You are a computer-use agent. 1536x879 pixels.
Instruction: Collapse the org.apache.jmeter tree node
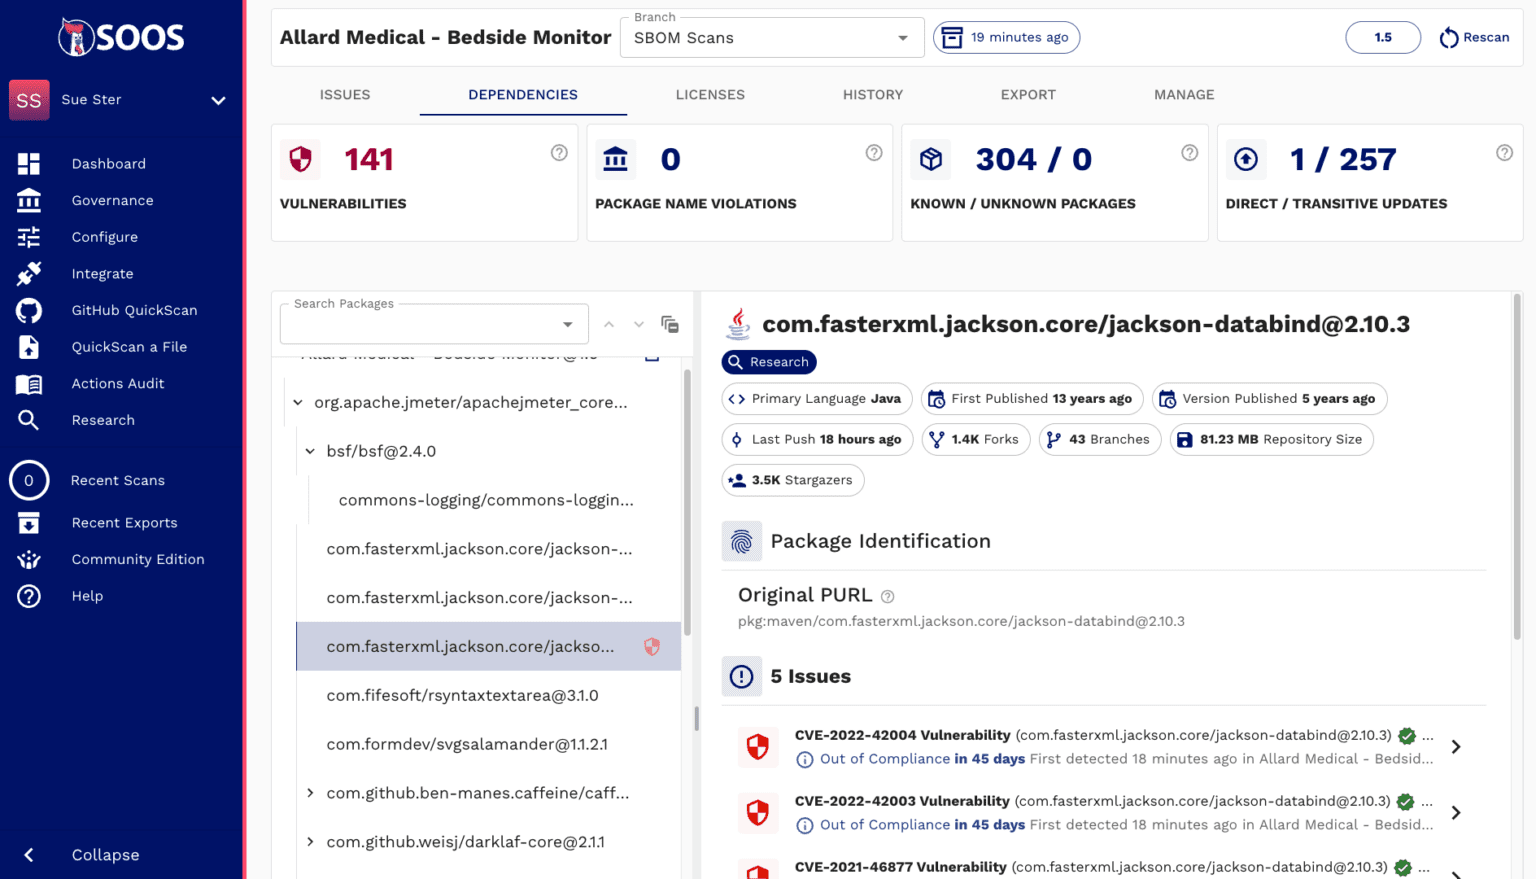click(298, 403)
